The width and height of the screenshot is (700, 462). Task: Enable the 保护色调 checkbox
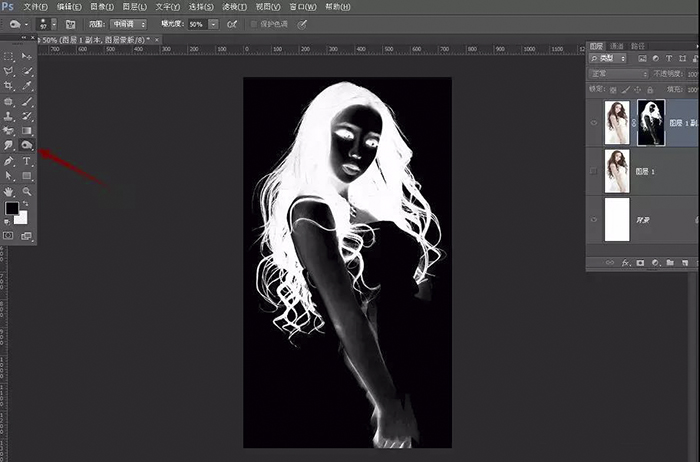click(254, 23)
